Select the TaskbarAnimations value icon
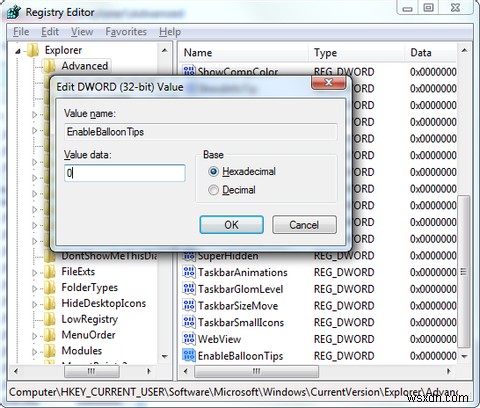Image resolution: width=480 pixels, height=408 pixels. click(189, 272)
